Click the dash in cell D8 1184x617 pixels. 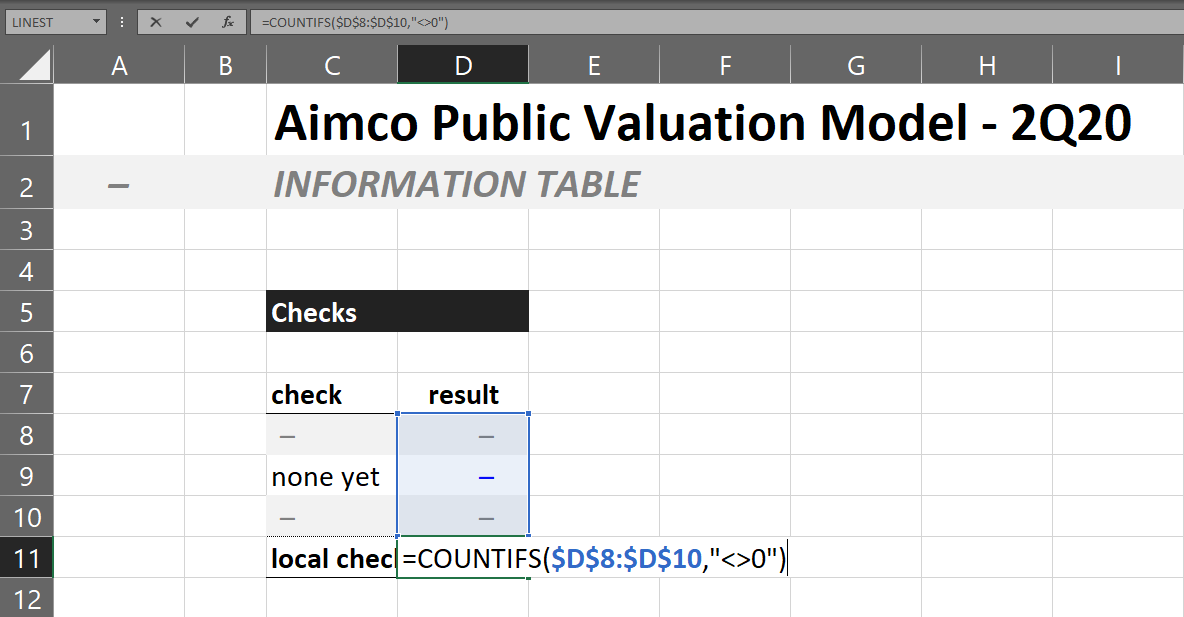pyautogui.click(x=486, y=437)
